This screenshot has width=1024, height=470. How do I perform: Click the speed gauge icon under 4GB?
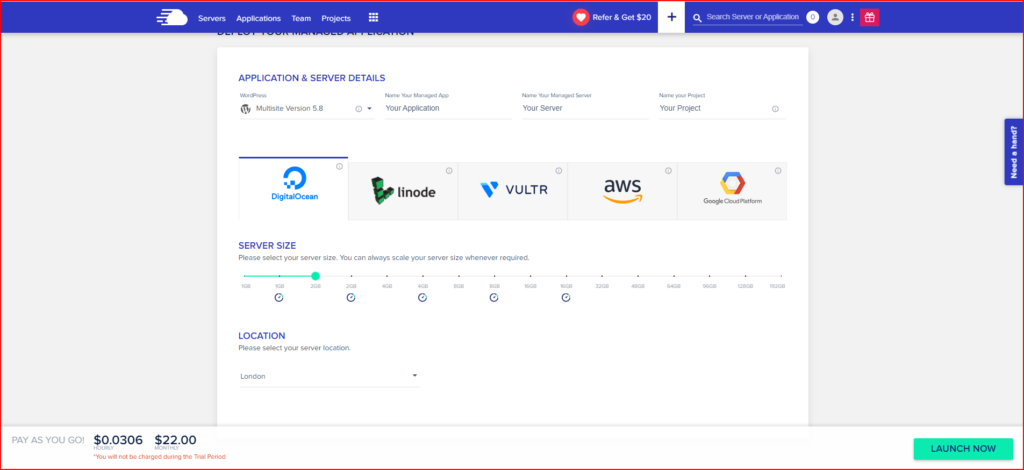(423, 298)
